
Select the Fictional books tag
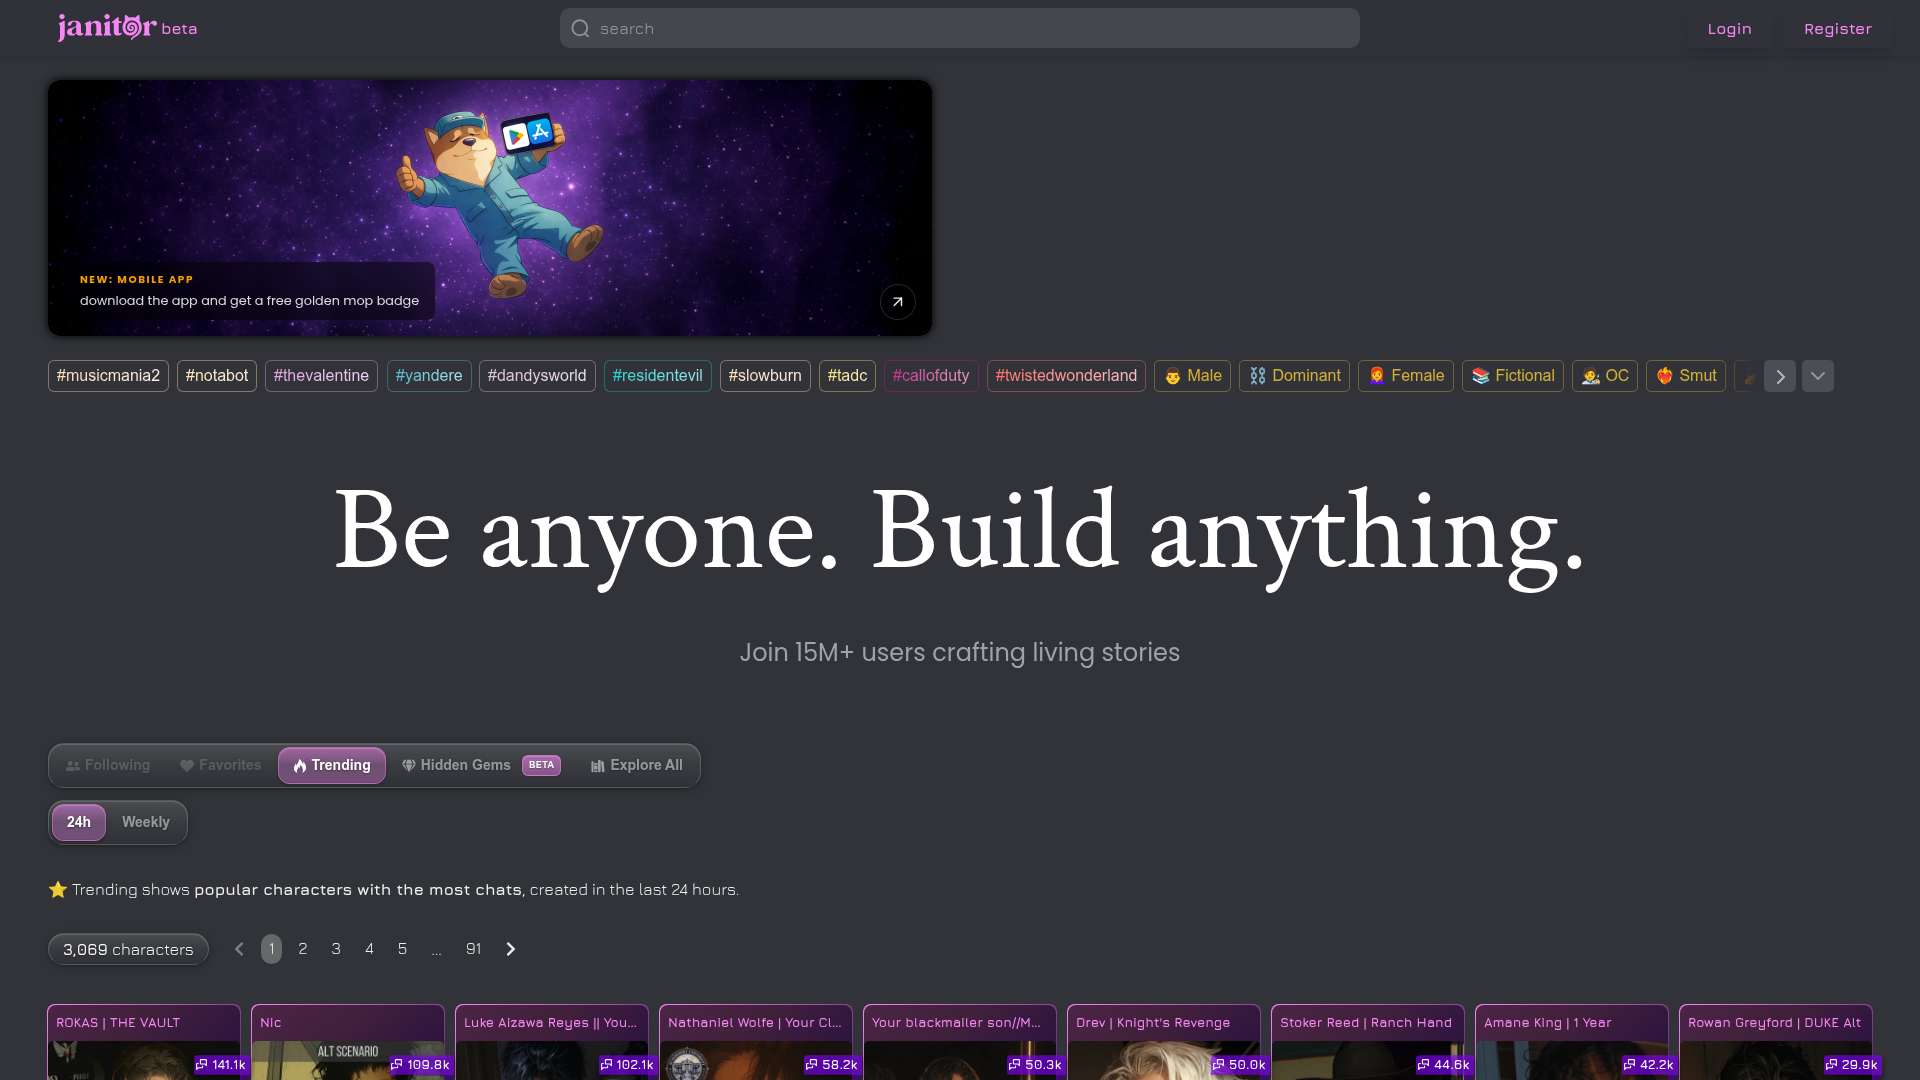[x=1512, y=376]
